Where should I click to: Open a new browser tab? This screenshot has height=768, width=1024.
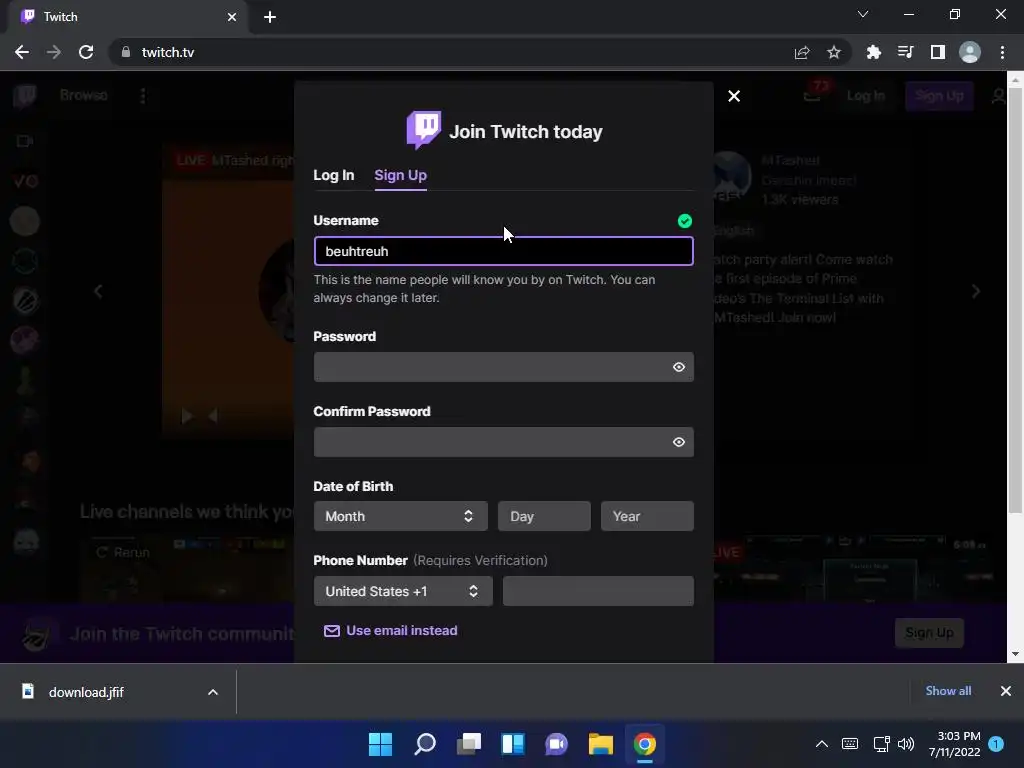tap(270, 17)
